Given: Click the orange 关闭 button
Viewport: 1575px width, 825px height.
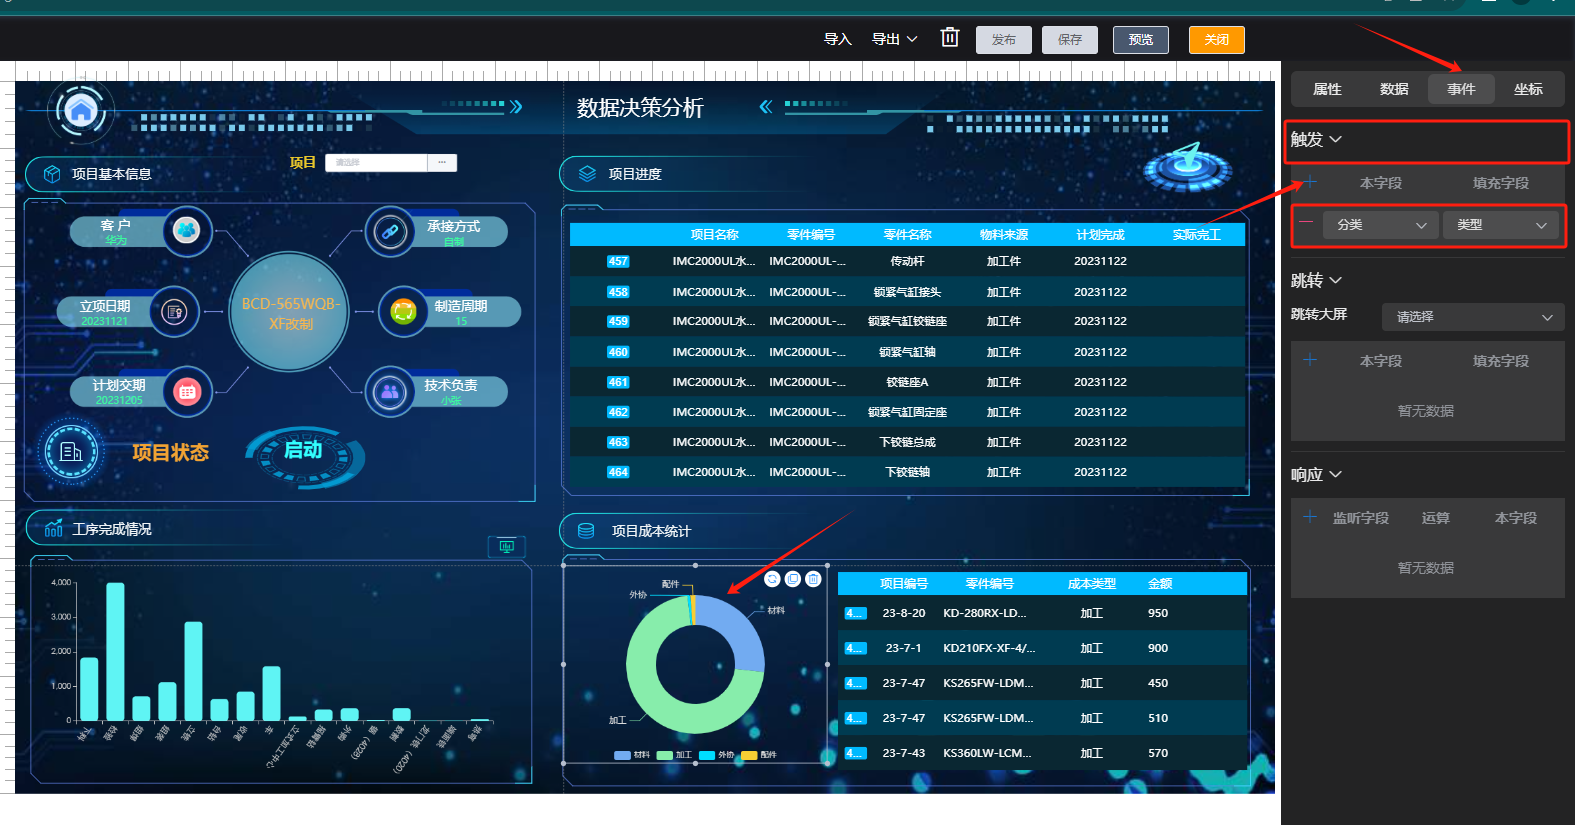Looking at the screenshot, I should click(1216, 40).
